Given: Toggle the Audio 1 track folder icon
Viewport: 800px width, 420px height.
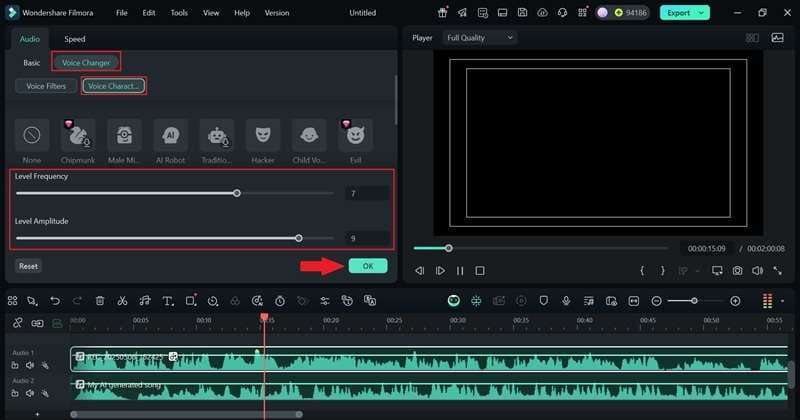Looking at the screenshot, I should click(15, 365).
